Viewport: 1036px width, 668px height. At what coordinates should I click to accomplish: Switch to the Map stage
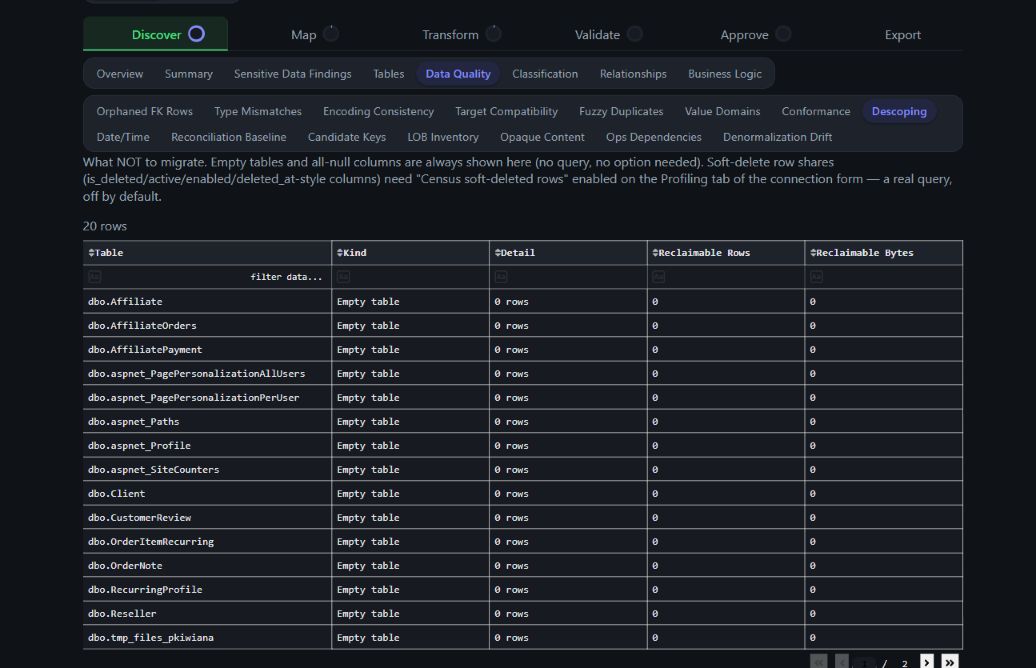point(303,35)
